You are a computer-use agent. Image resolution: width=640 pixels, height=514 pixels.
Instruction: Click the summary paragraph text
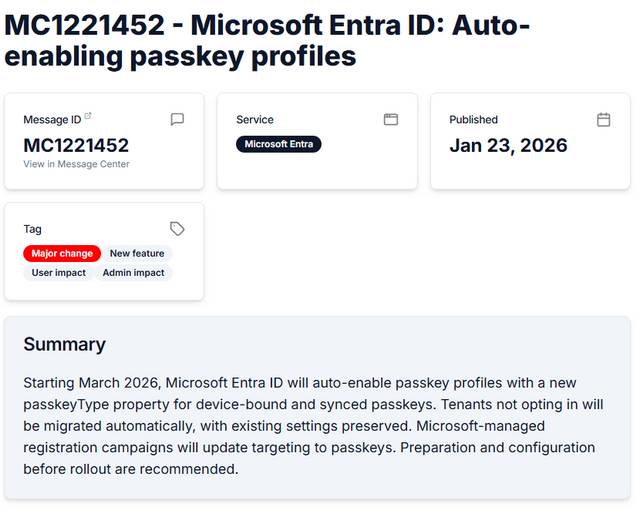click(314, 425)
